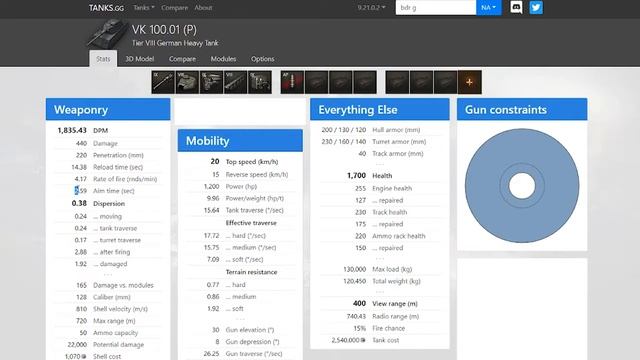Open the Discord link icon
Image resolution: width=640 pixels, height=360 pixels.
(x=516, y=7)
